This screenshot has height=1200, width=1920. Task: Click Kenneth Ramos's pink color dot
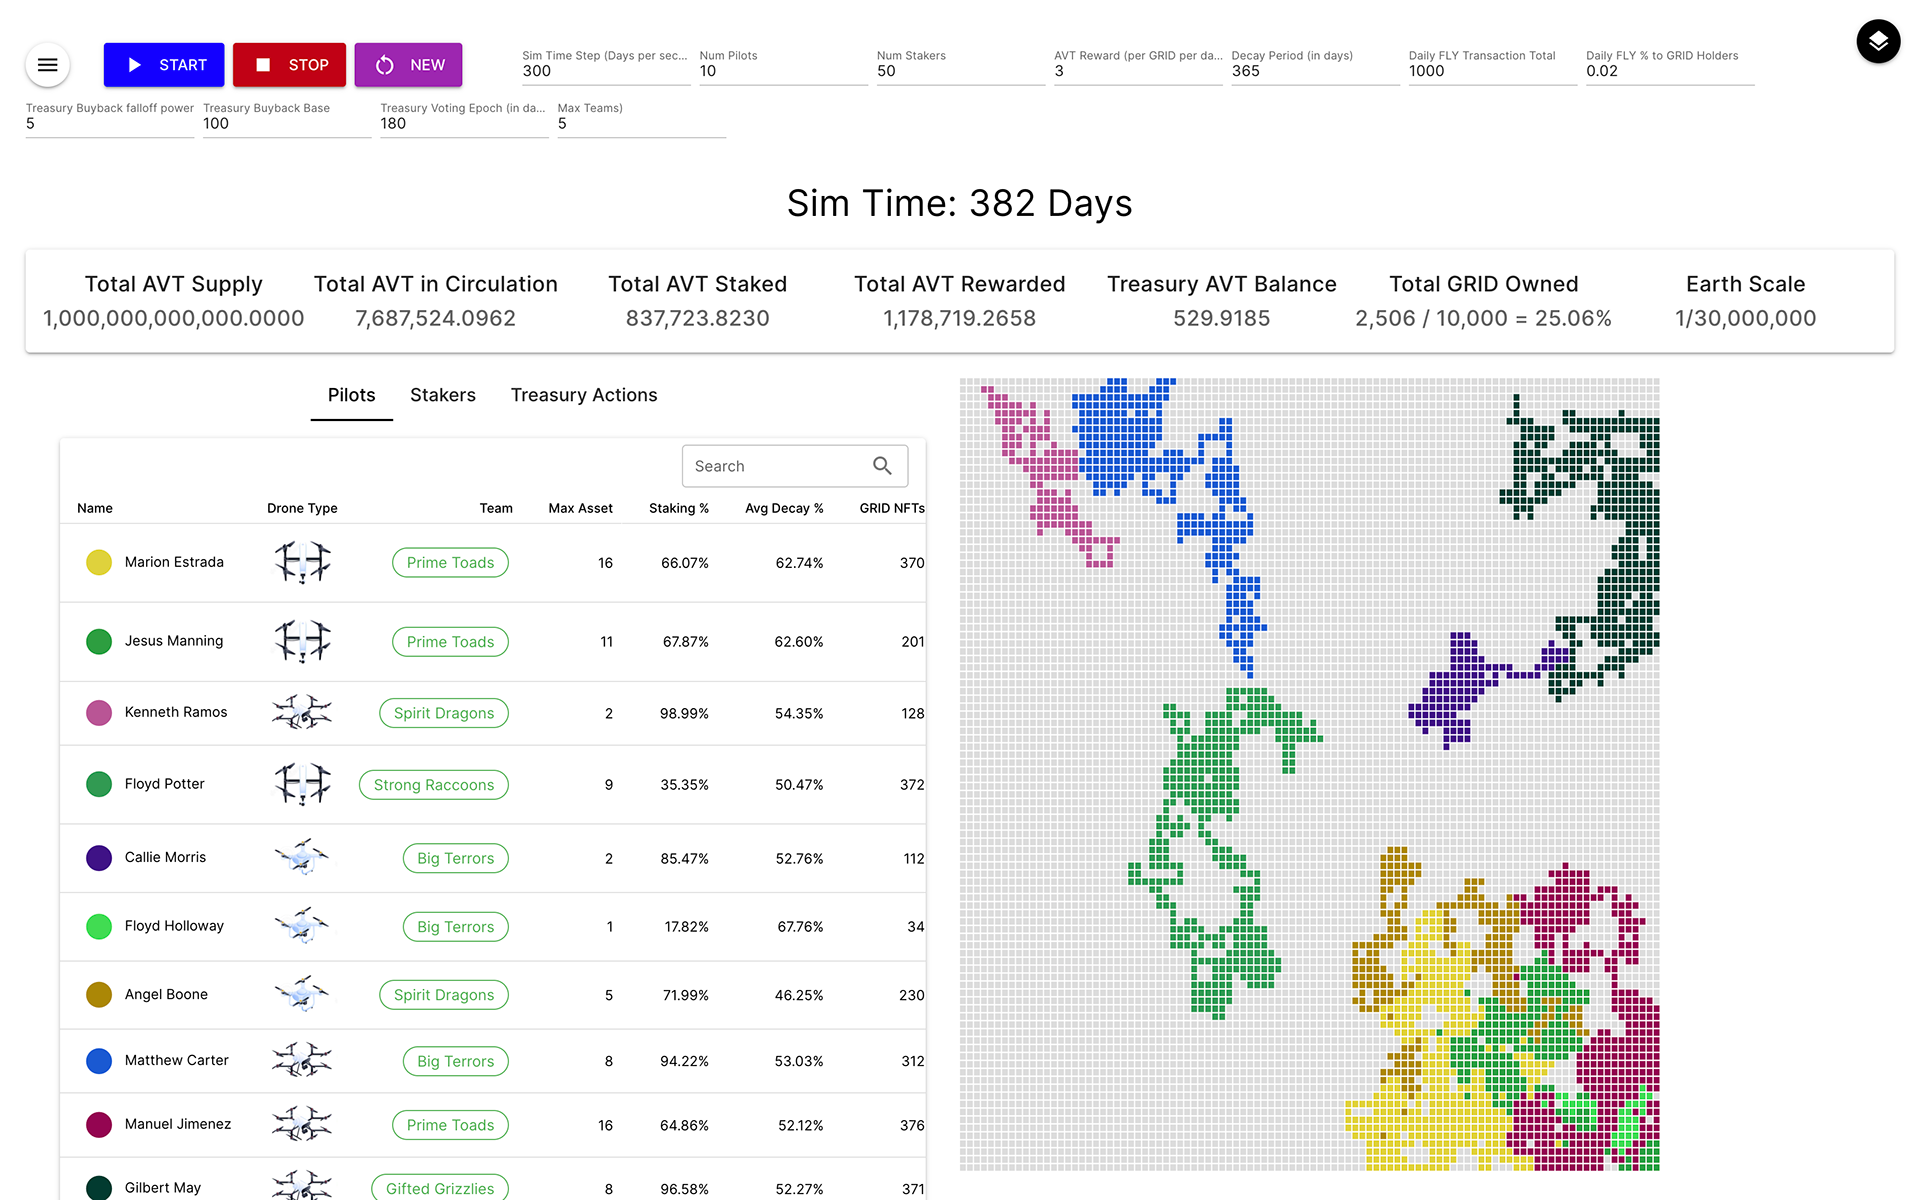(x=99, y=713)
